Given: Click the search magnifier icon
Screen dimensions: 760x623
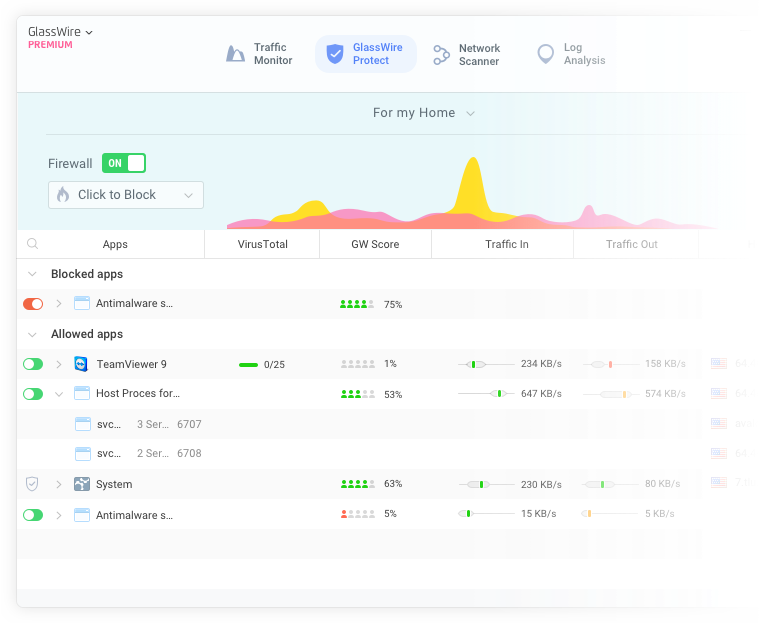Looking at the screenshot, I should 32,243.
